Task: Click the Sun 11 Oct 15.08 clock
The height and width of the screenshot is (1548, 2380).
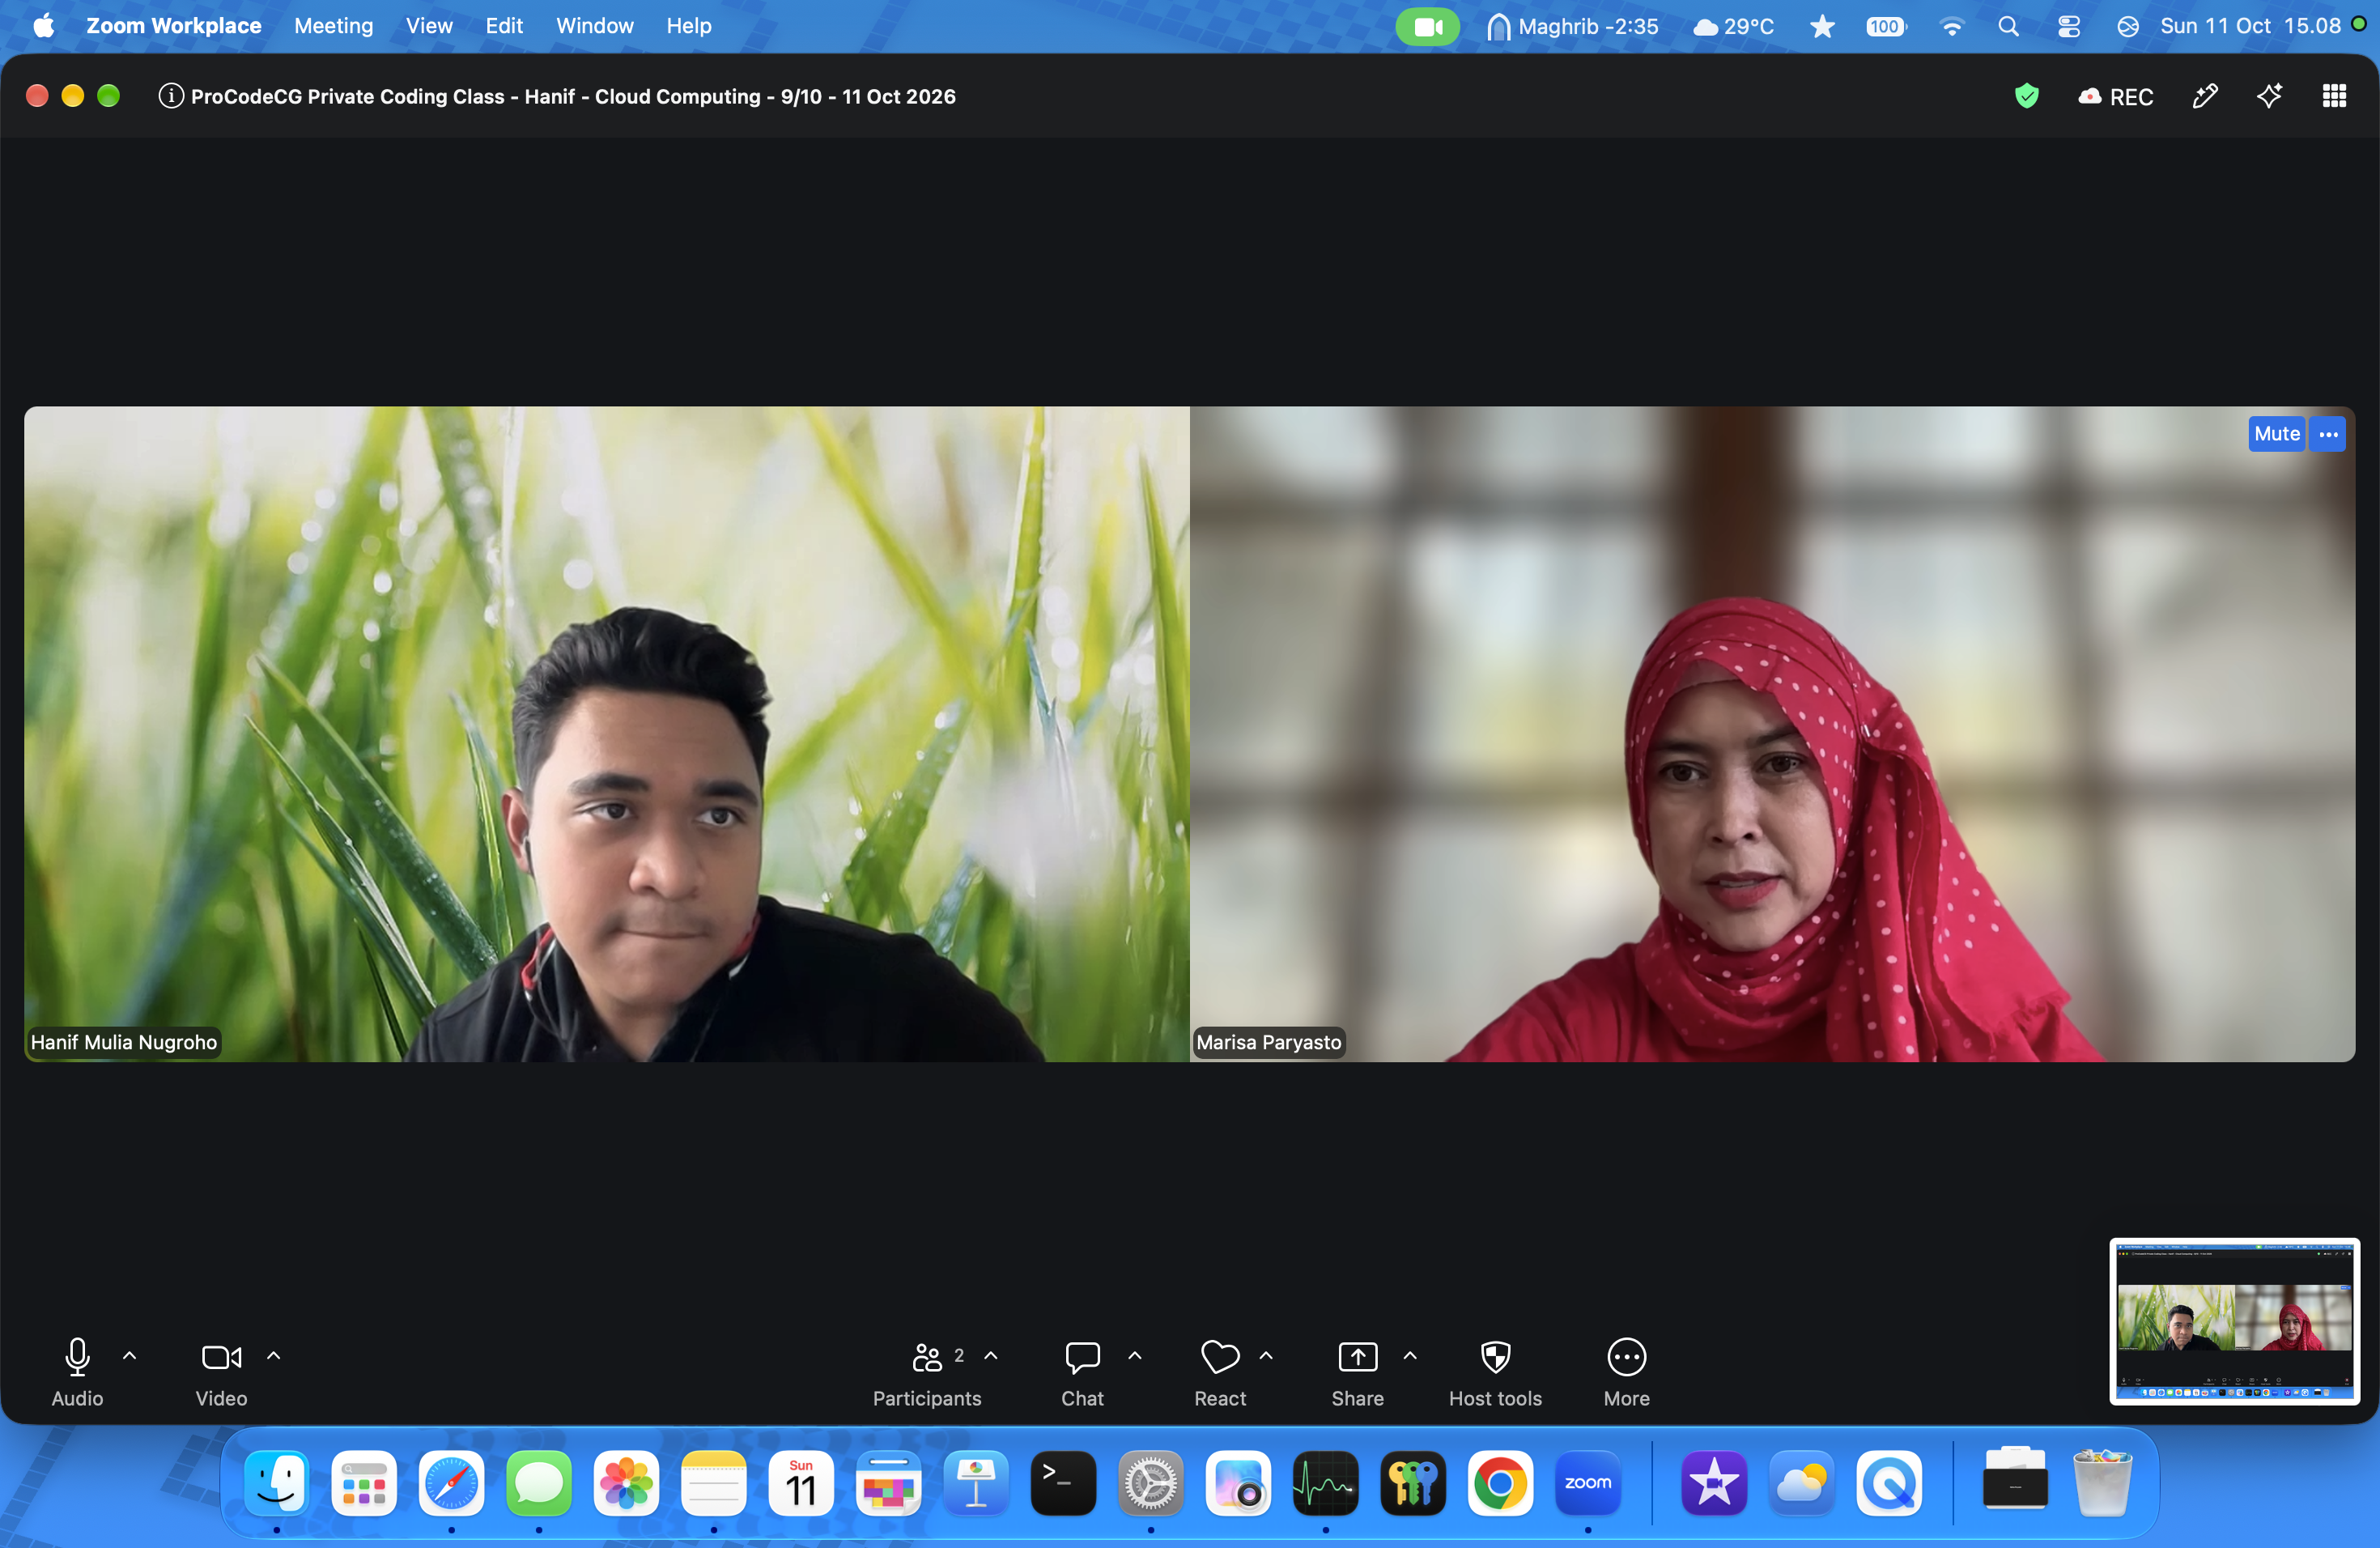Action: (2250, 26)
